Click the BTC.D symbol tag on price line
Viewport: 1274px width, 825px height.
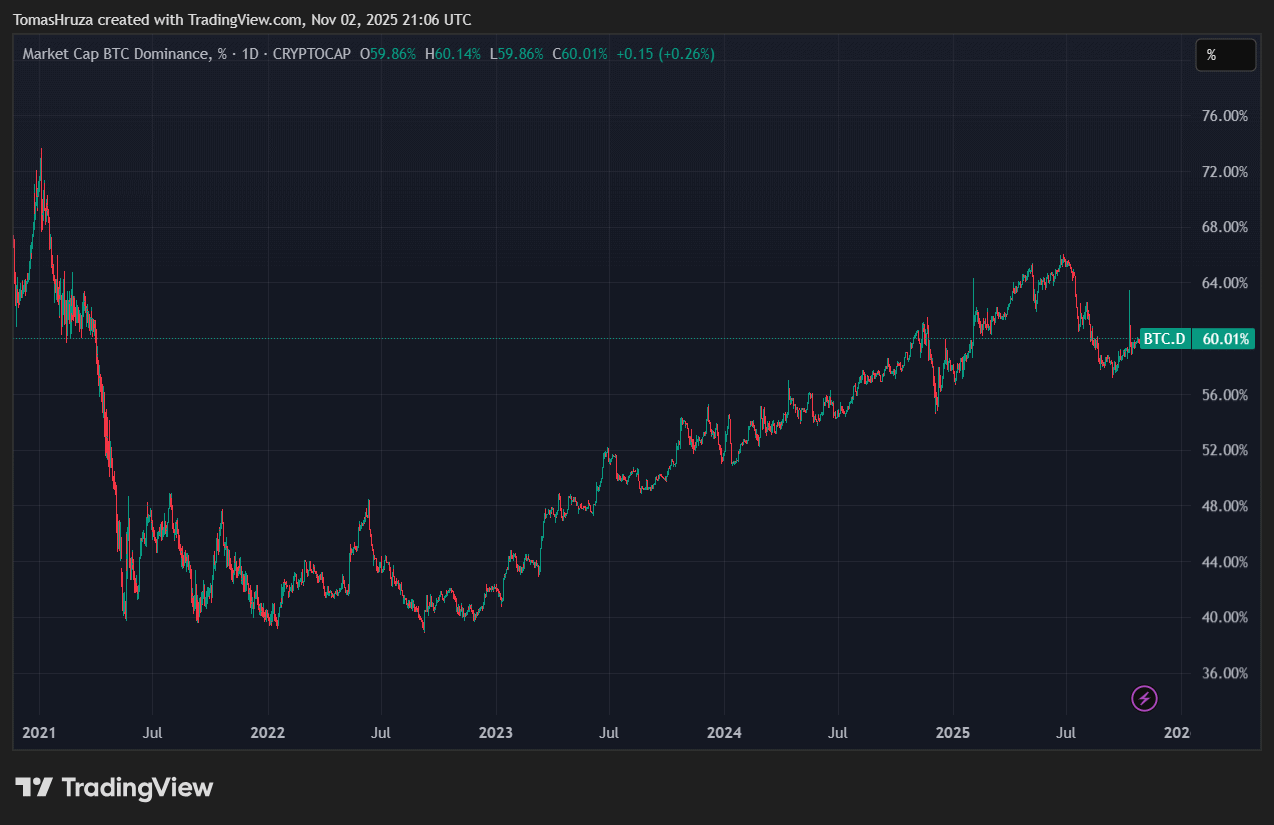[x=1164, y=339]
